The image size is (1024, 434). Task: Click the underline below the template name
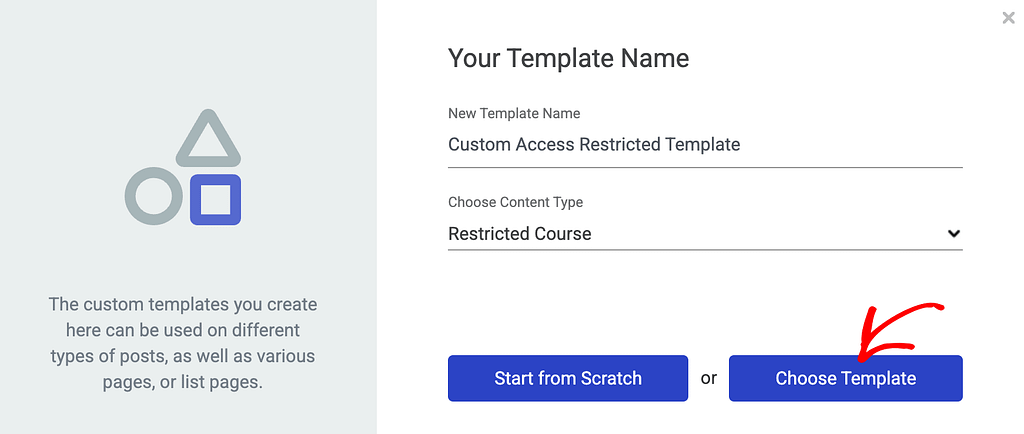[705, 167]
